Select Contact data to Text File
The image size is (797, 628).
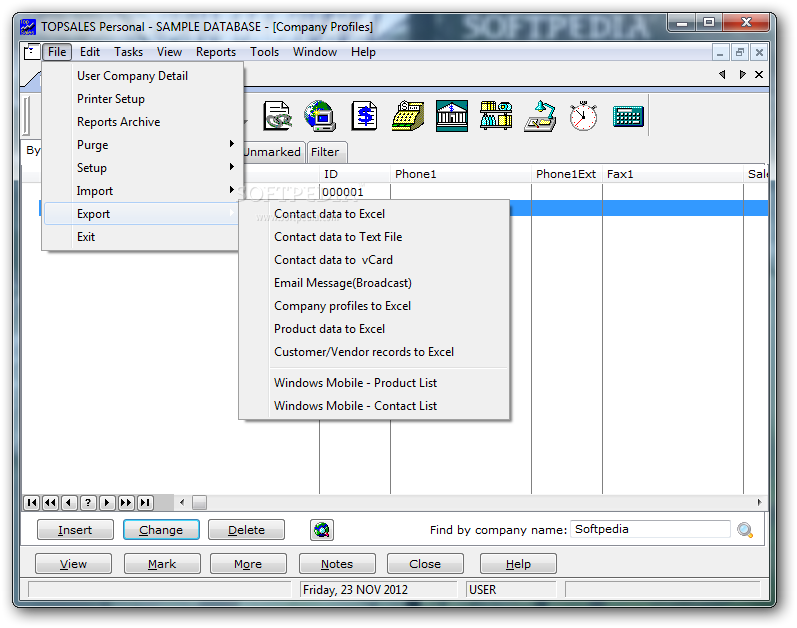(x=375, y=237)
